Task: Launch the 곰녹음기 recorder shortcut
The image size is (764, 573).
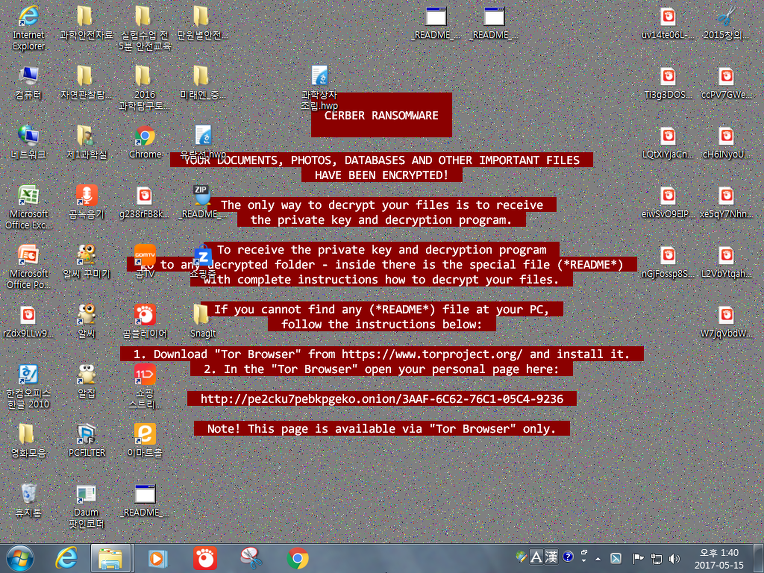Action: click(x=86, y=202)
